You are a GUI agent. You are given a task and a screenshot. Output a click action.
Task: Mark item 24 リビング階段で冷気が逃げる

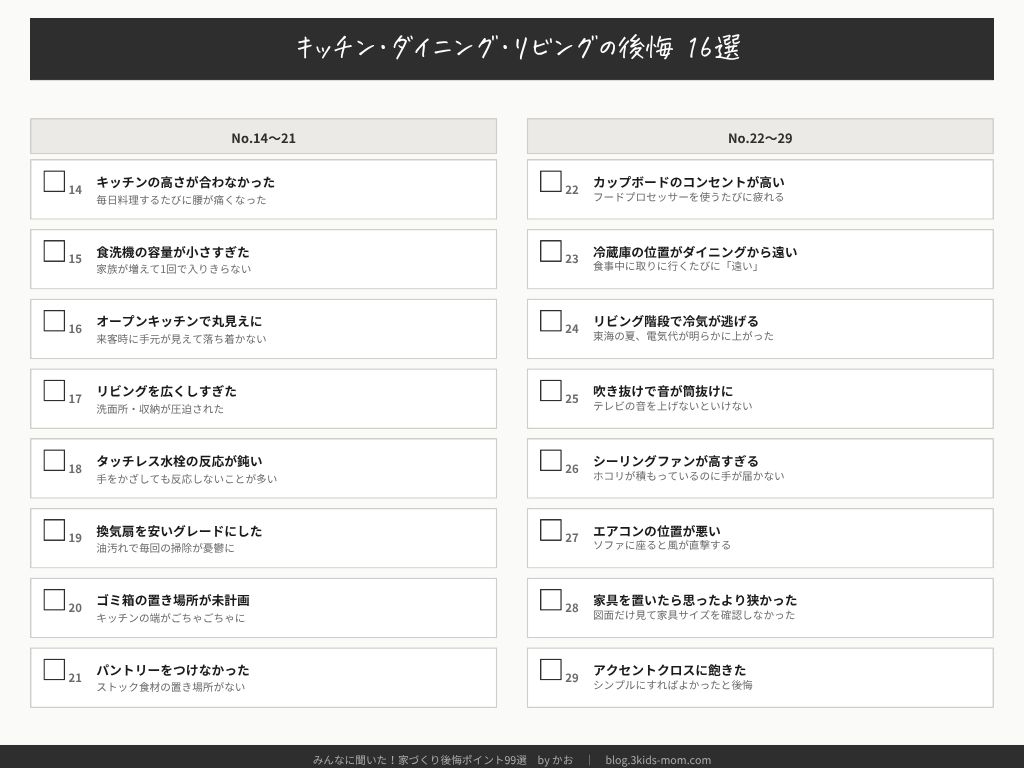[x=551, y=321]
